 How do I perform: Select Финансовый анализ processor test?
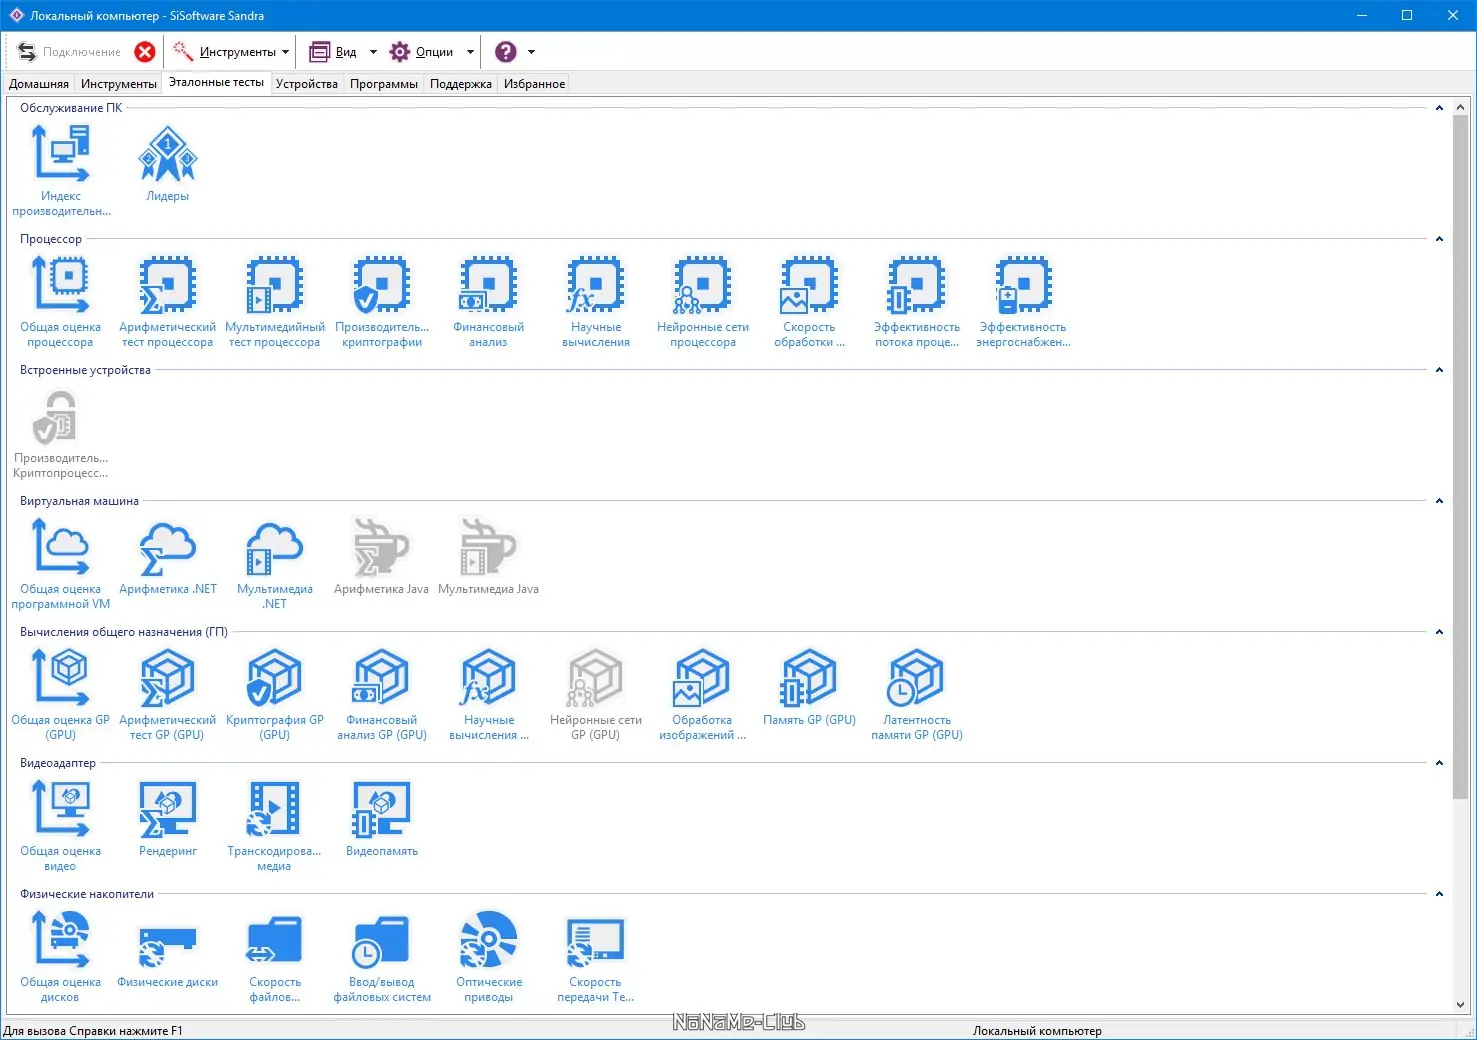489,301
